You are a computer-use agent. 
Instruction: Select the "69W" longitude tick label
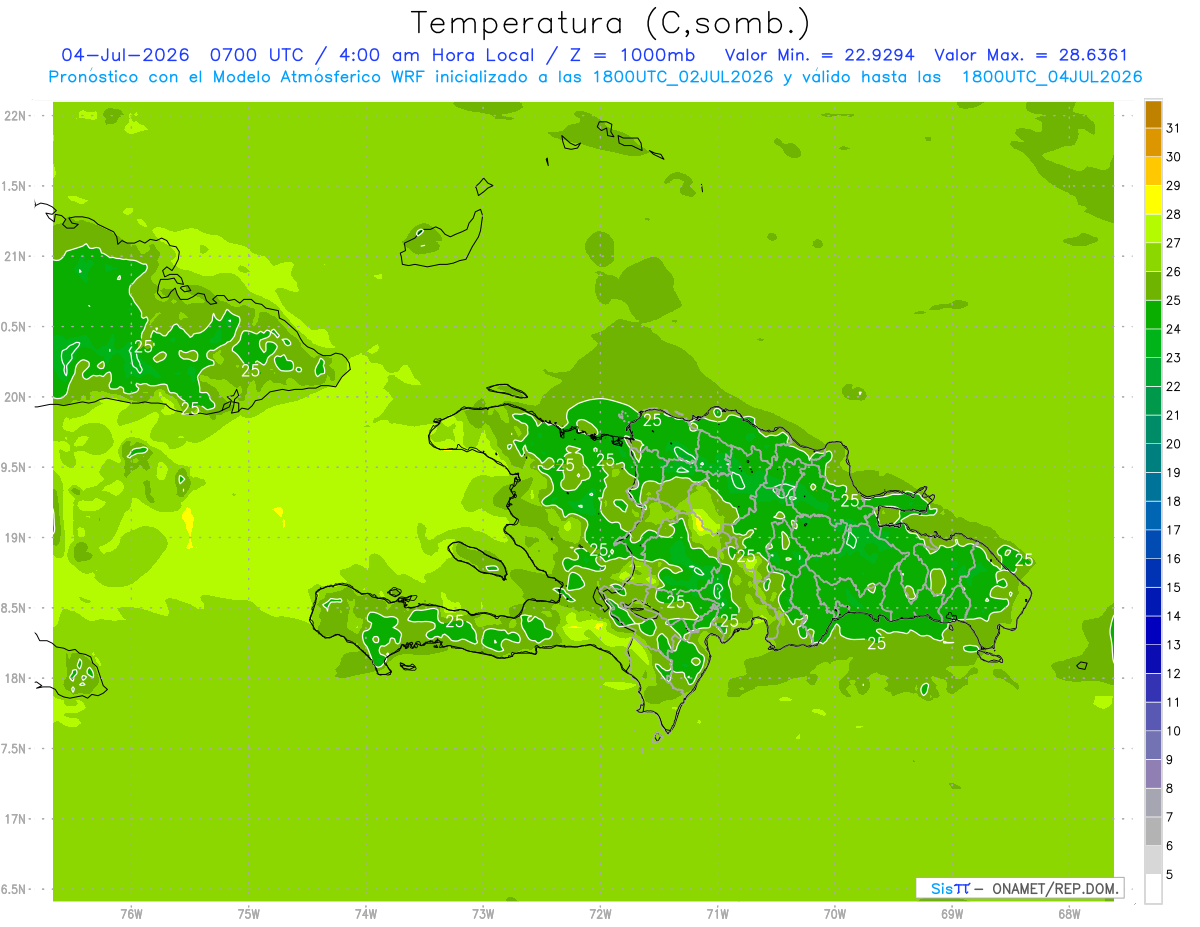point(952,914)
